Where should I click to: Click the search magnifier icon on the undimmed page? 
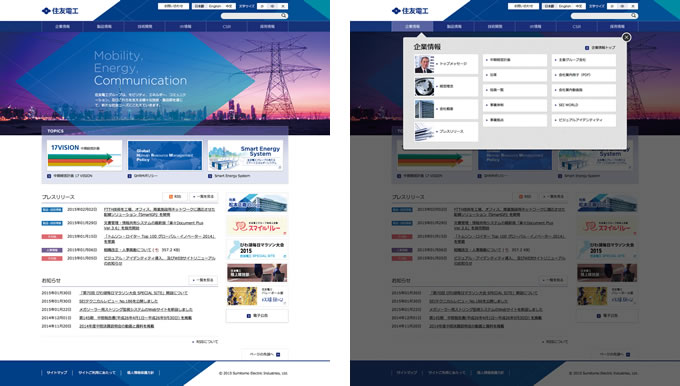point(284,16)
